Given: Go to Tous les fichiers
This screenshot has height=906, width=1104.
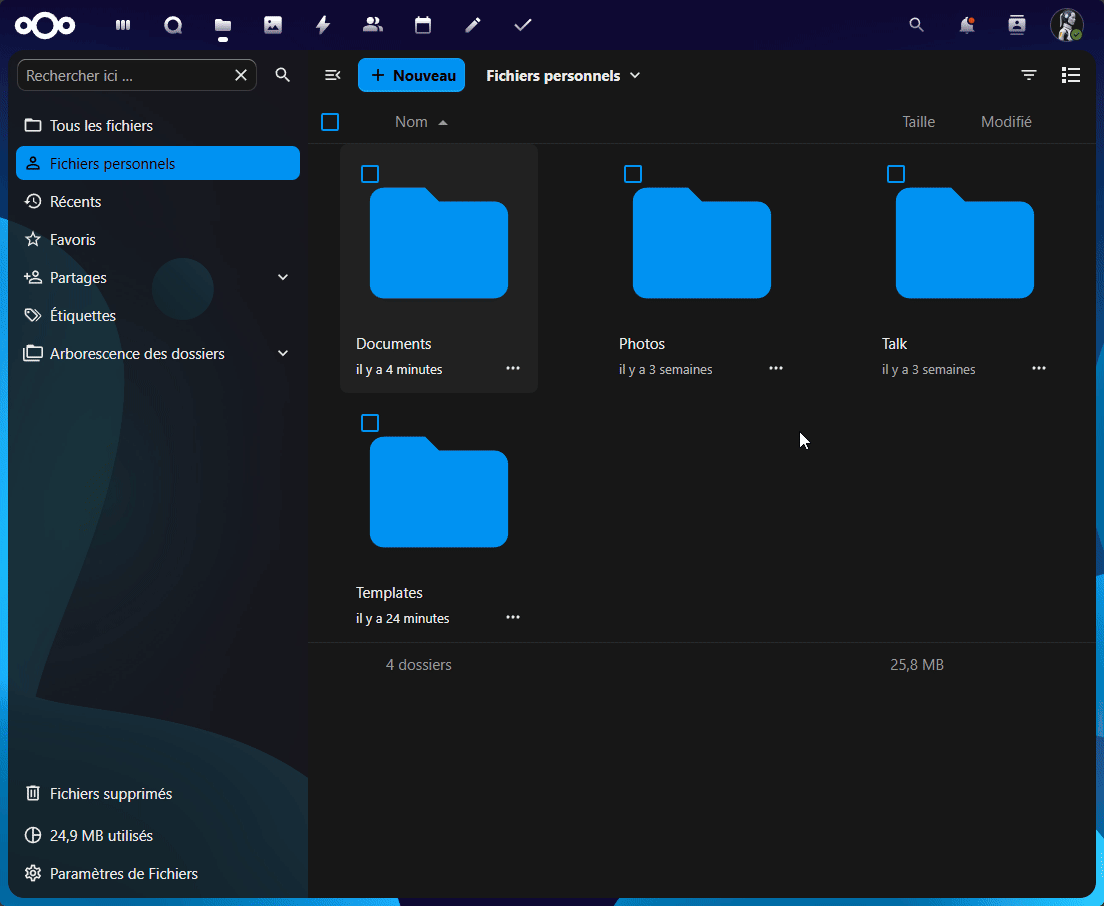Looking at the screenshot, I should pos(158,125).
